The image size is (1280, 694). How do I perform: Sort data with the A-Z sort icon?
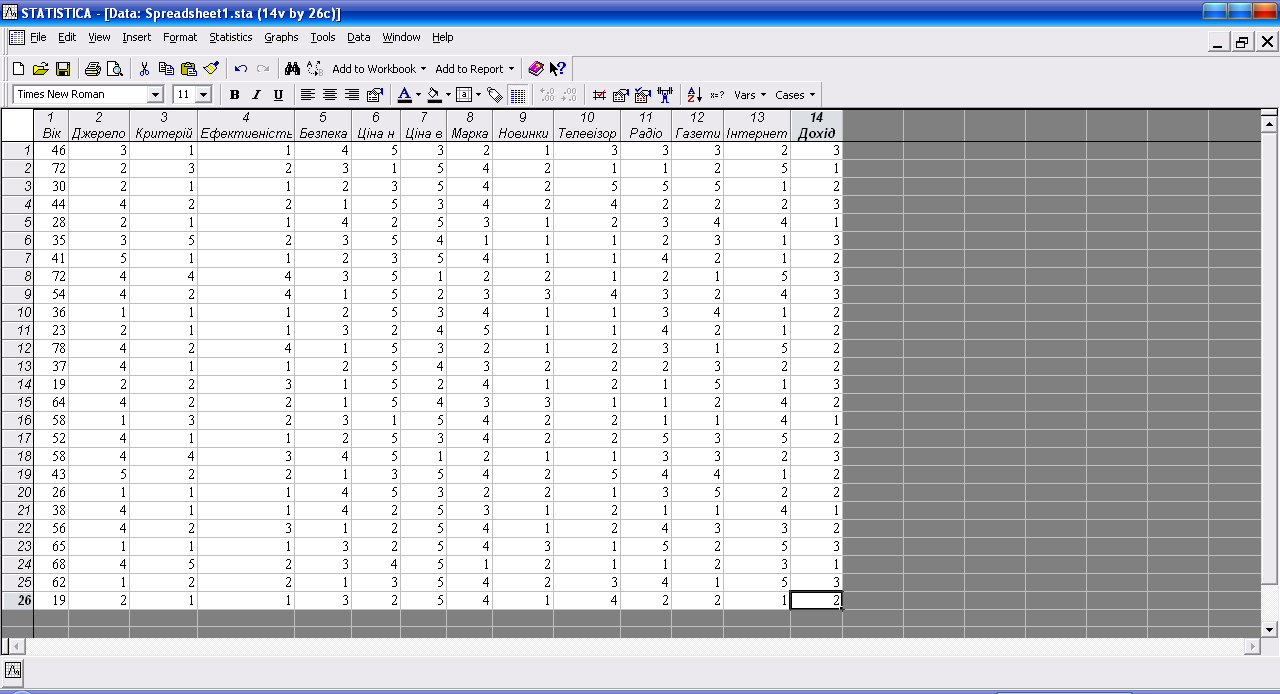[695, 95]
